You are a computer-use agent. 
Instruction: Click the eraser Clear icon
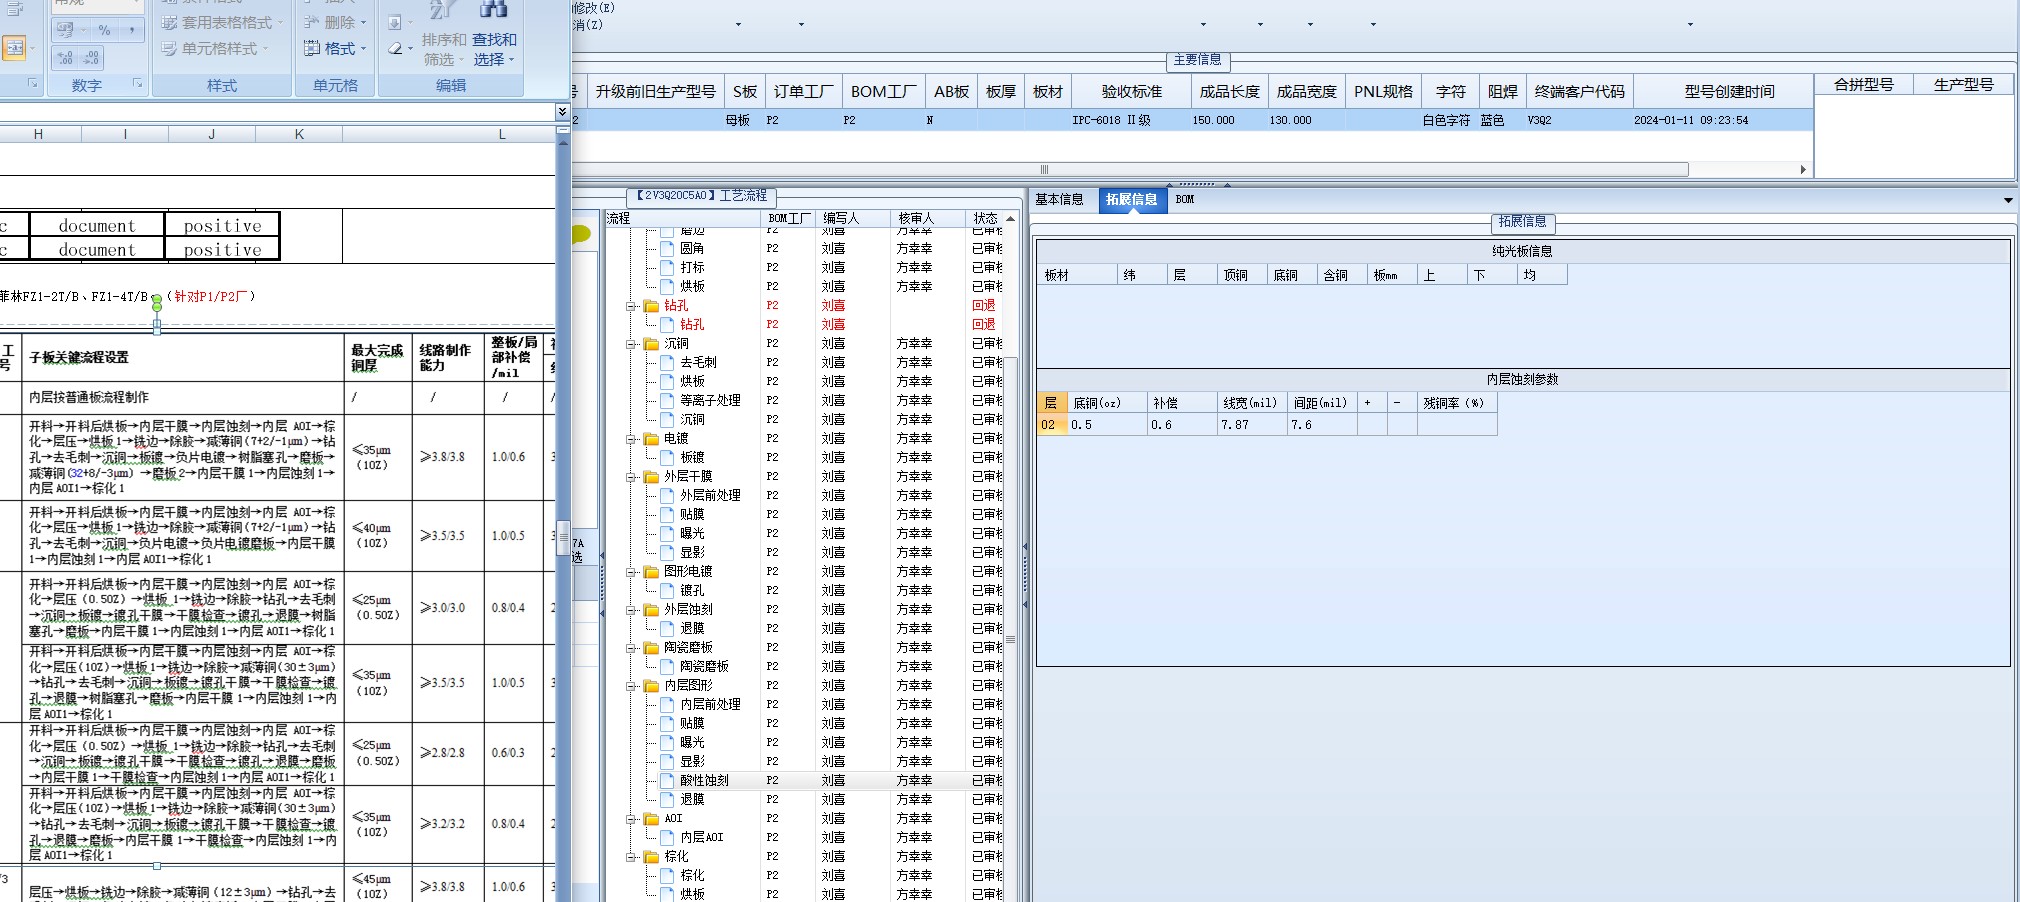(397, 48)
